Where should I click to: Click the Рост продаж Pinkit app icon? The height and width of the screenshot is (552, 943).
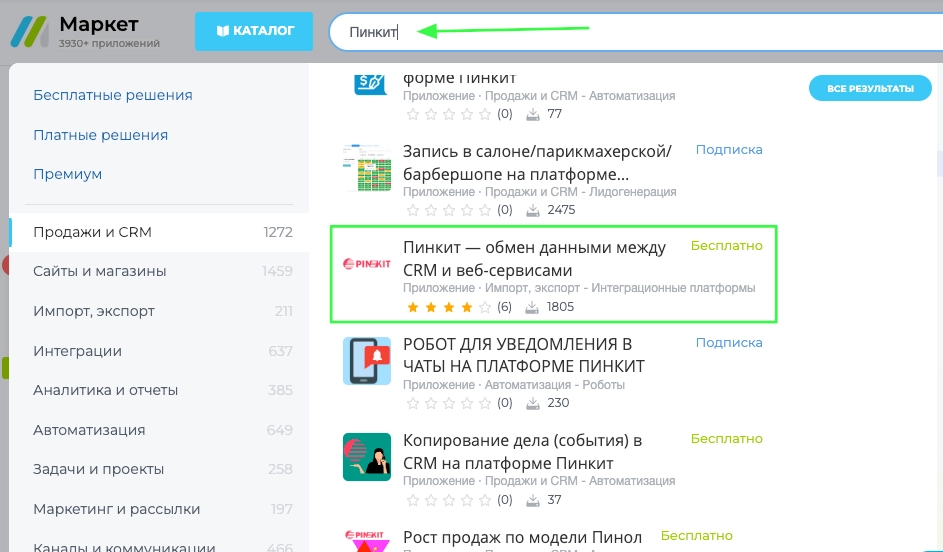[366, 539]
